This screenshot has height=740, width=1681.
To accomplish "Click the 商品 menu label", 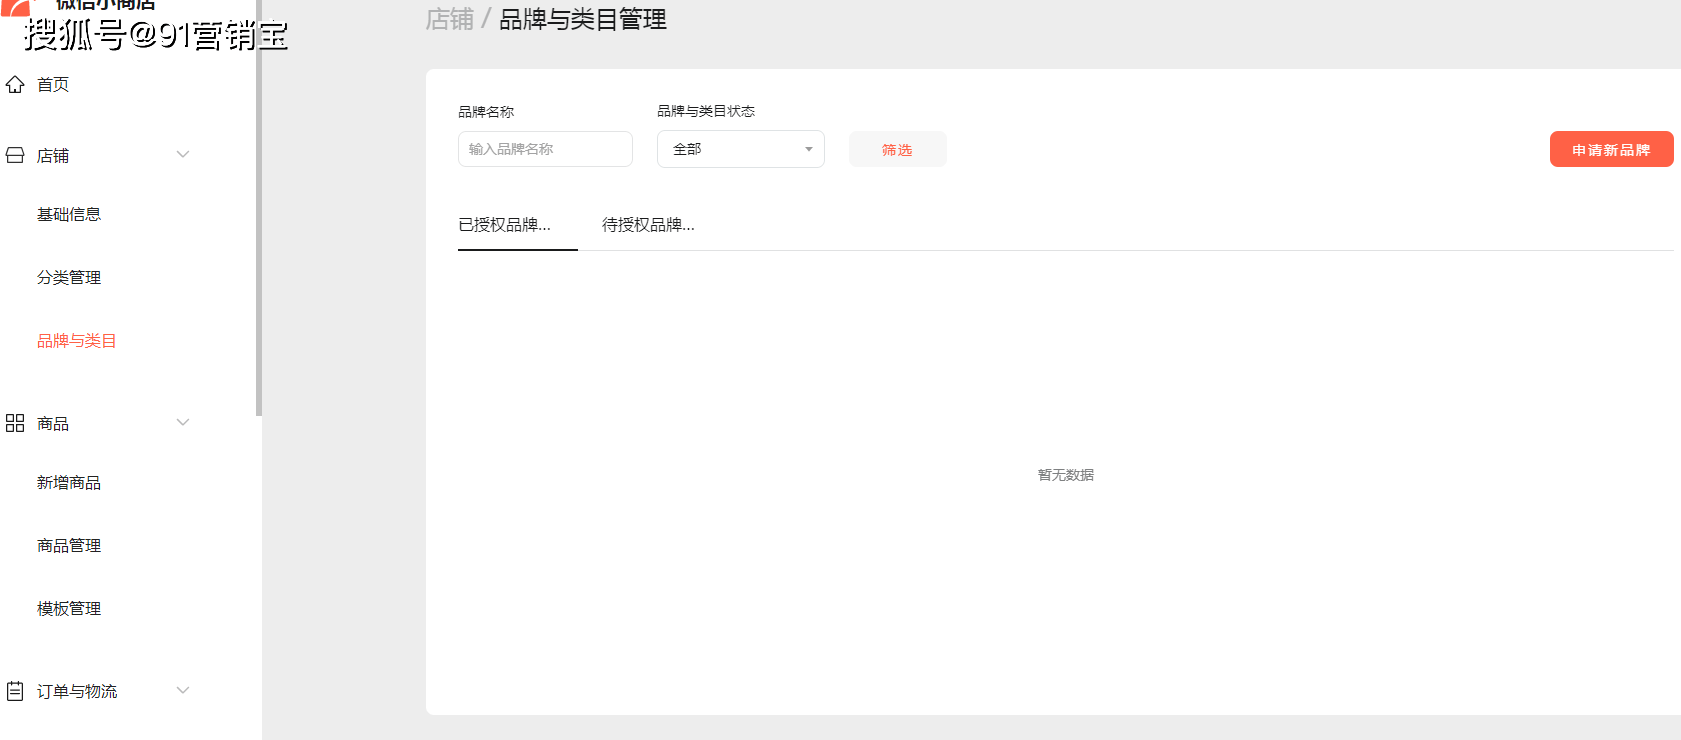I will point(53,424).
